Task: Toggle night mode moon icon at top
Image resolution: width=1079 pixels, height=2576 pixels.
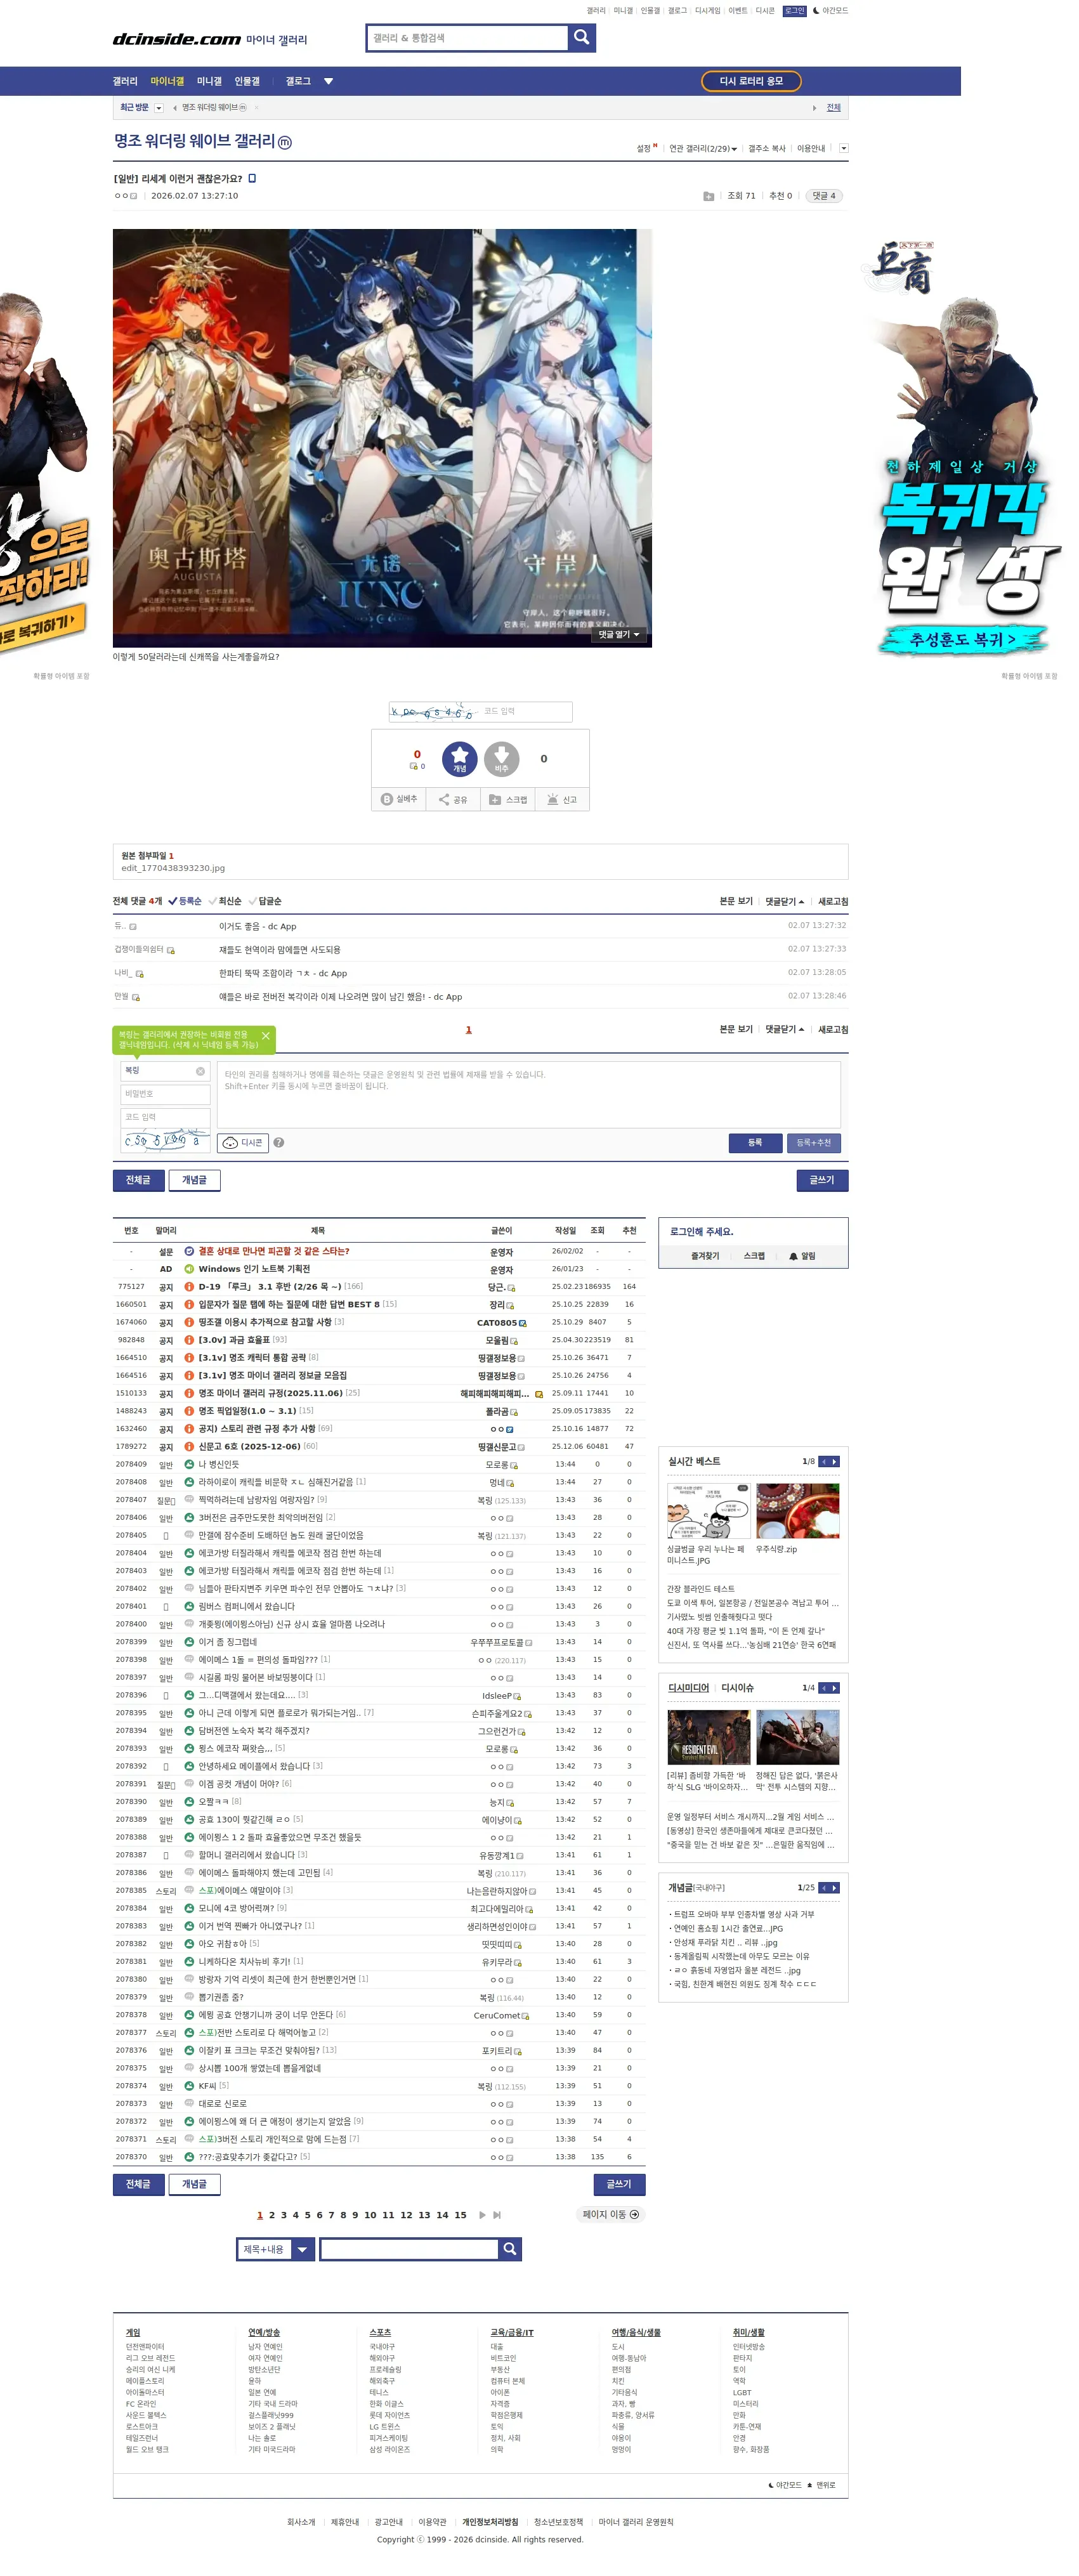Action: 816,11
